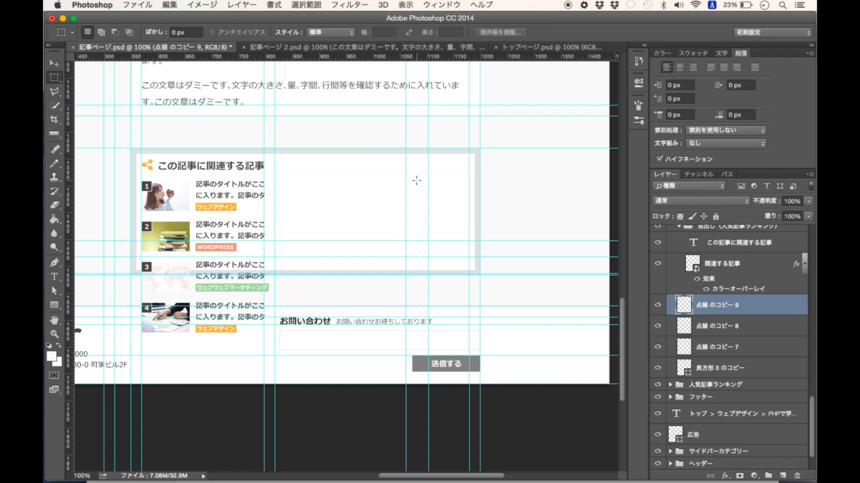Screen dimensions: 860x483
Task: Hide the 広告 layer
Action: (x=658, y=434)
